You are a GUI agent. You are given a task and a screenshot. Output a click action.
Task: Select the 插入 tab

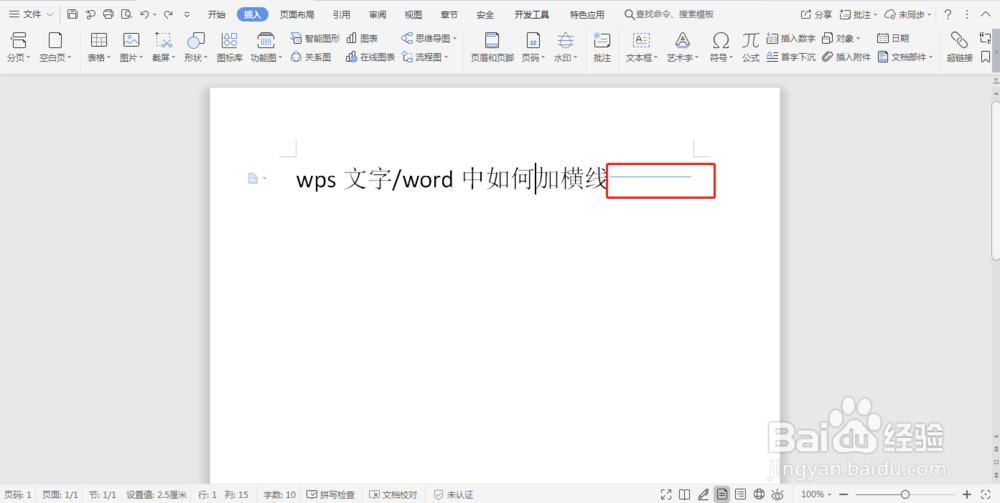(253, 15)
